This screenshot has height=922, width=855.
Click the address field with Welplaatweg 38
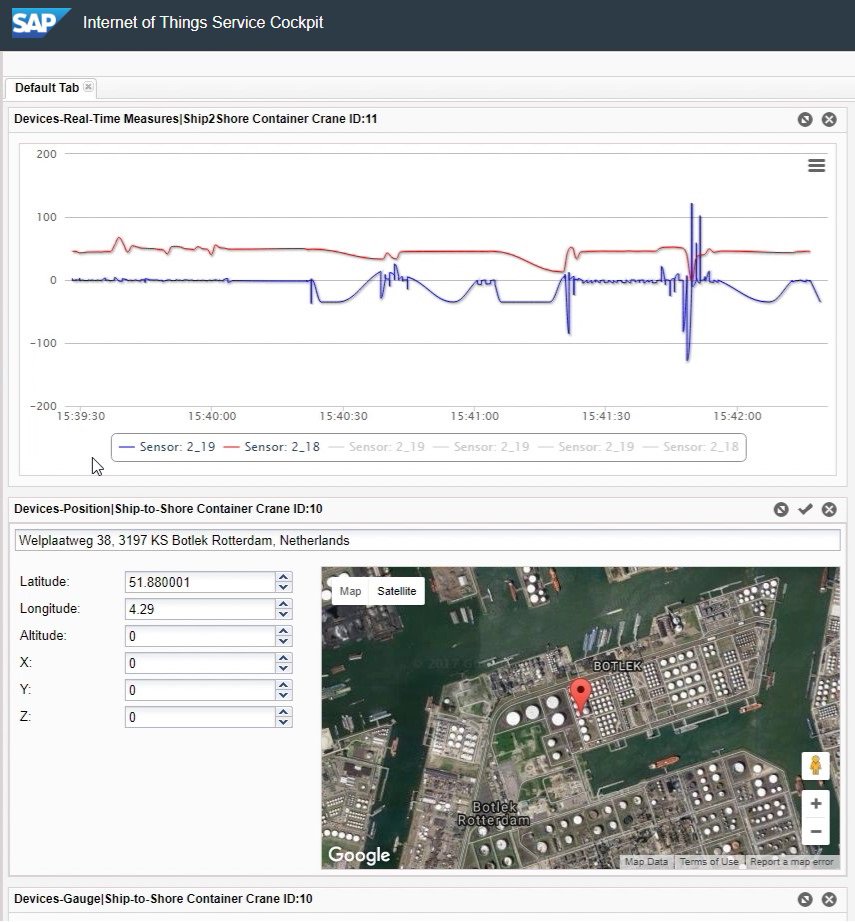pos(428,540)
